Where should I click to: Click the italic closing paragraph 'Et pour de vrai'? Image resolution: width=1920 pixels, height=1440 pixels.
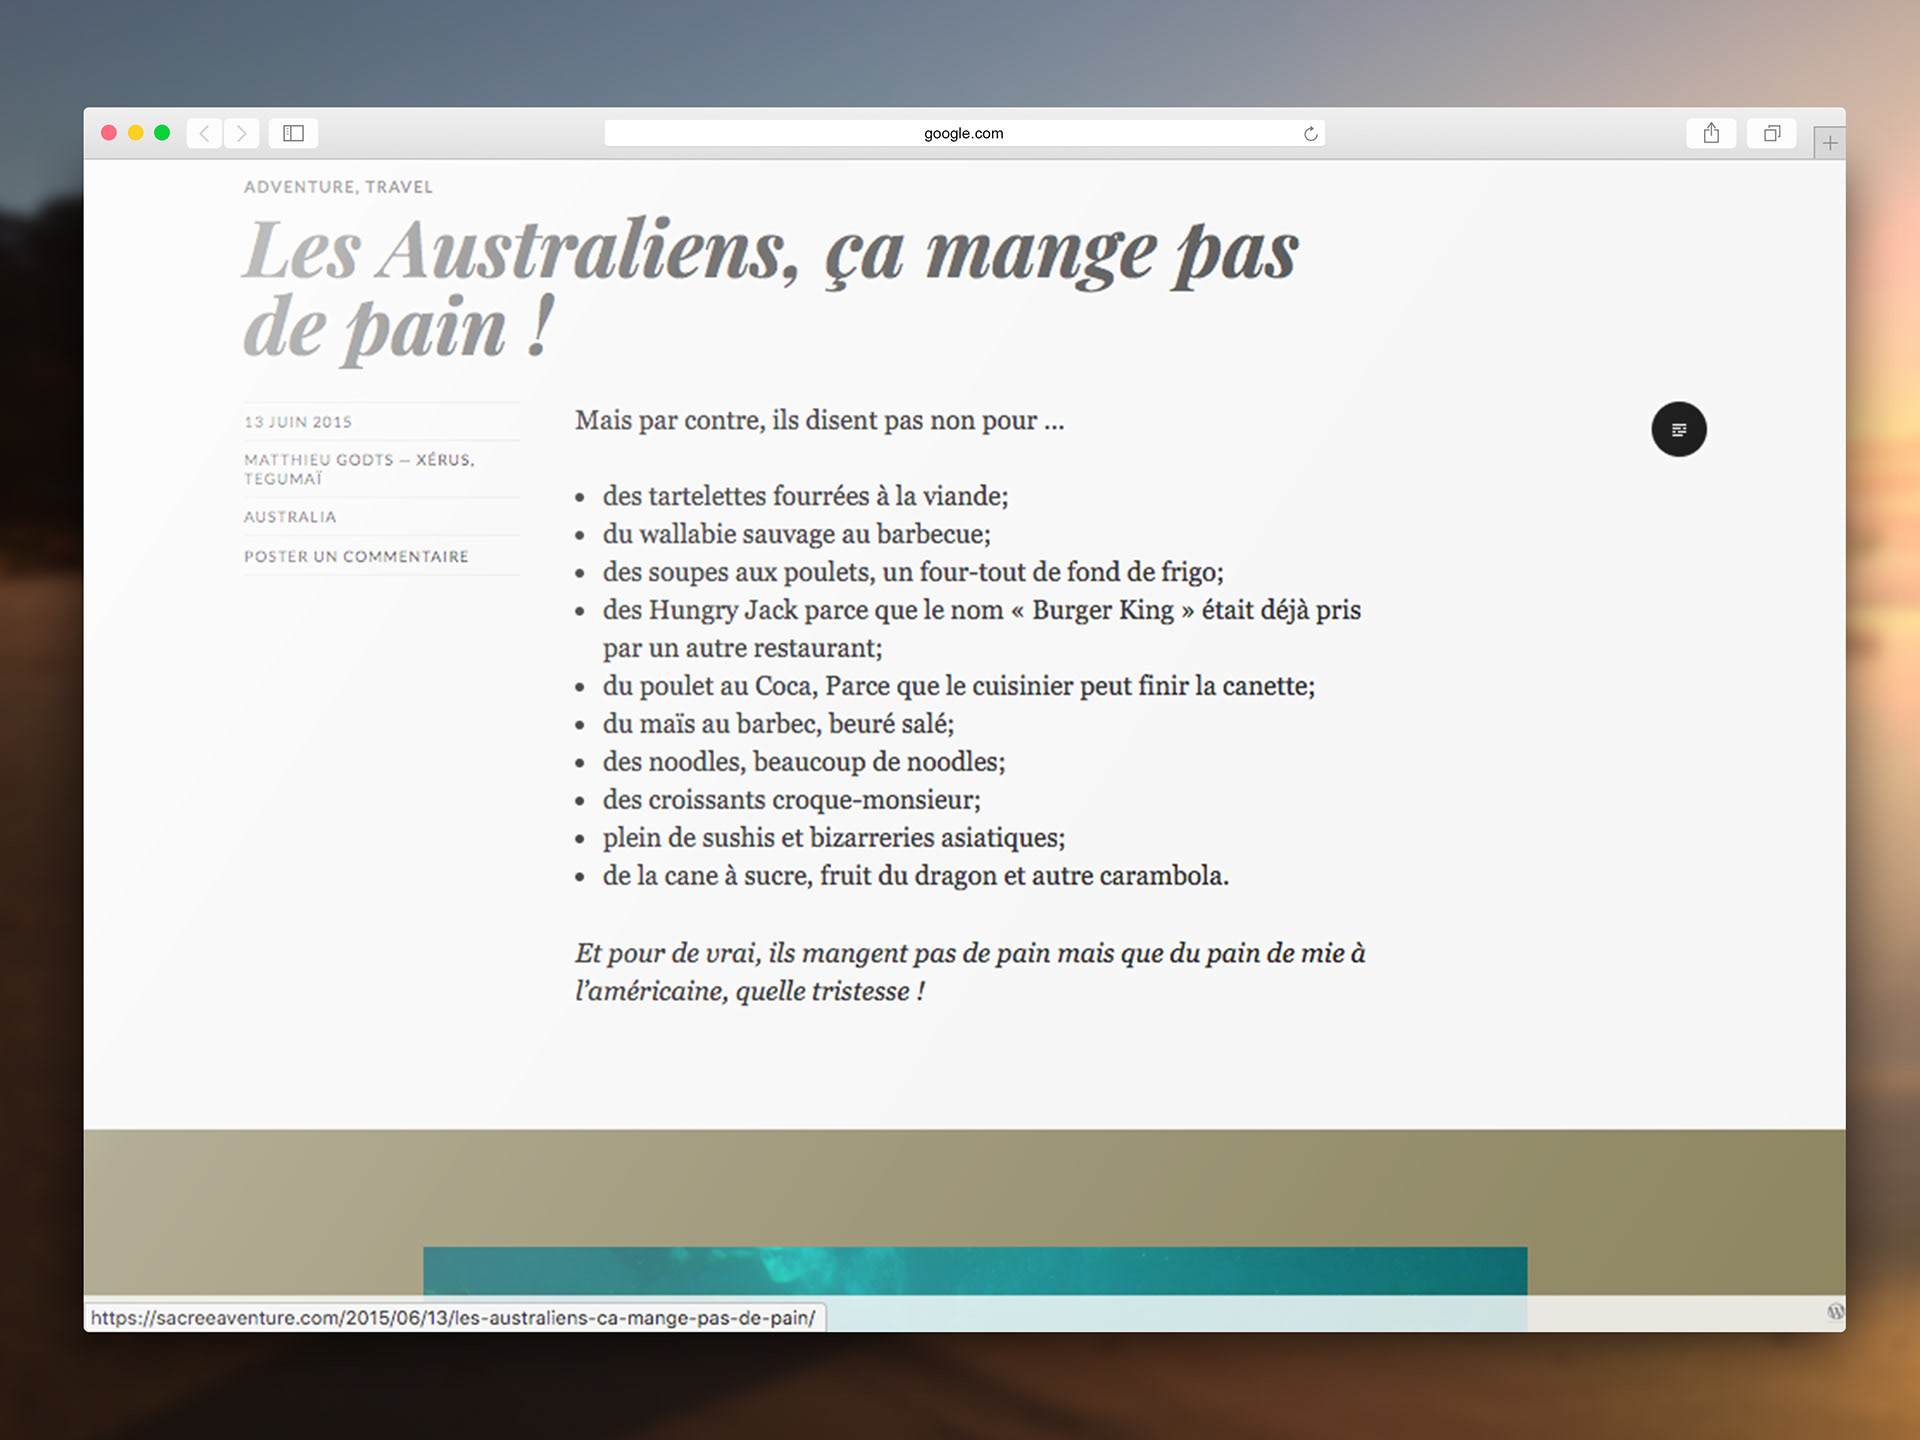click(970, 972)
